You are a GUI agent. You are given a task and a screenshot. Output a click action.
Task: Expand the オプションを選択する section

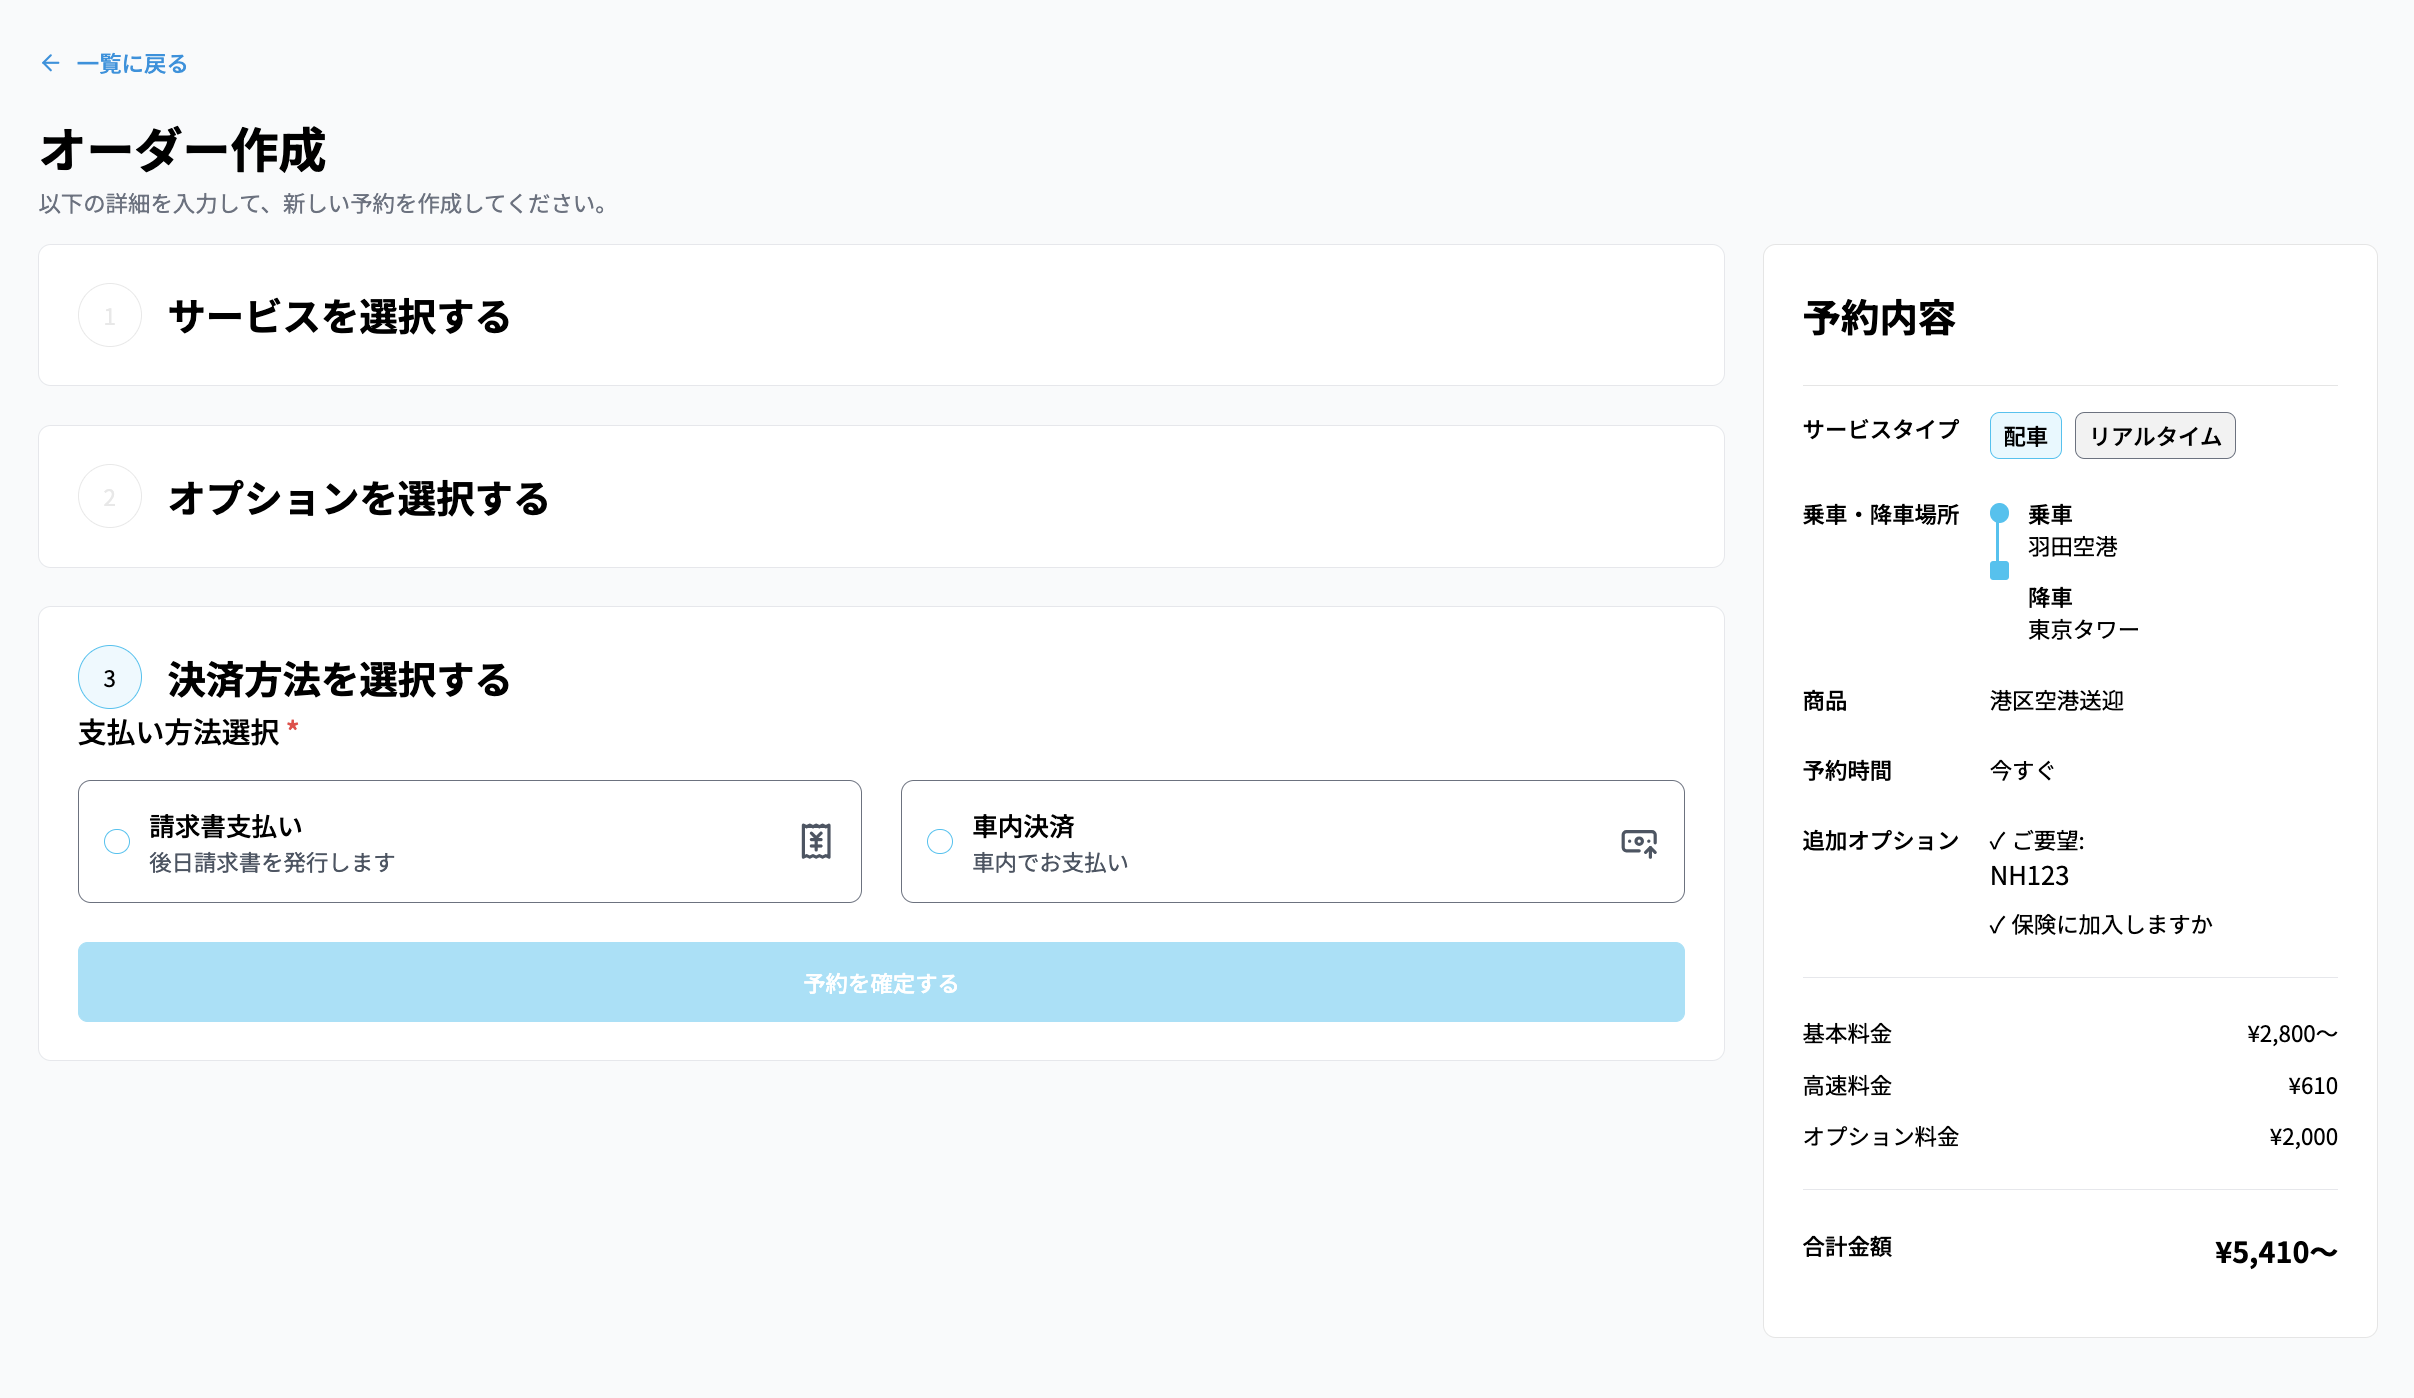tap(359, 498)
